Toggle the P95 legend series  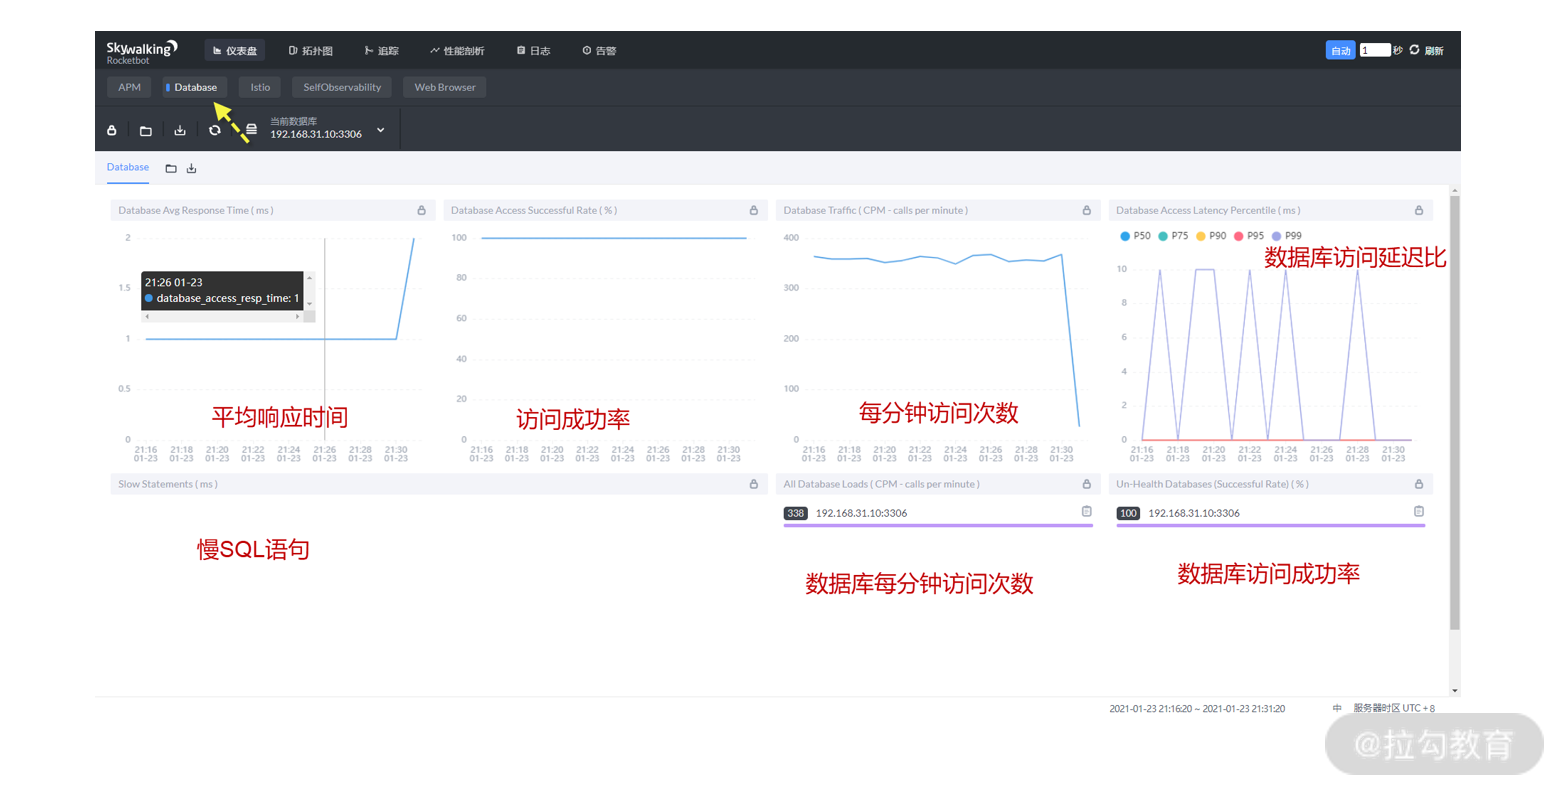pos(1249,236)
